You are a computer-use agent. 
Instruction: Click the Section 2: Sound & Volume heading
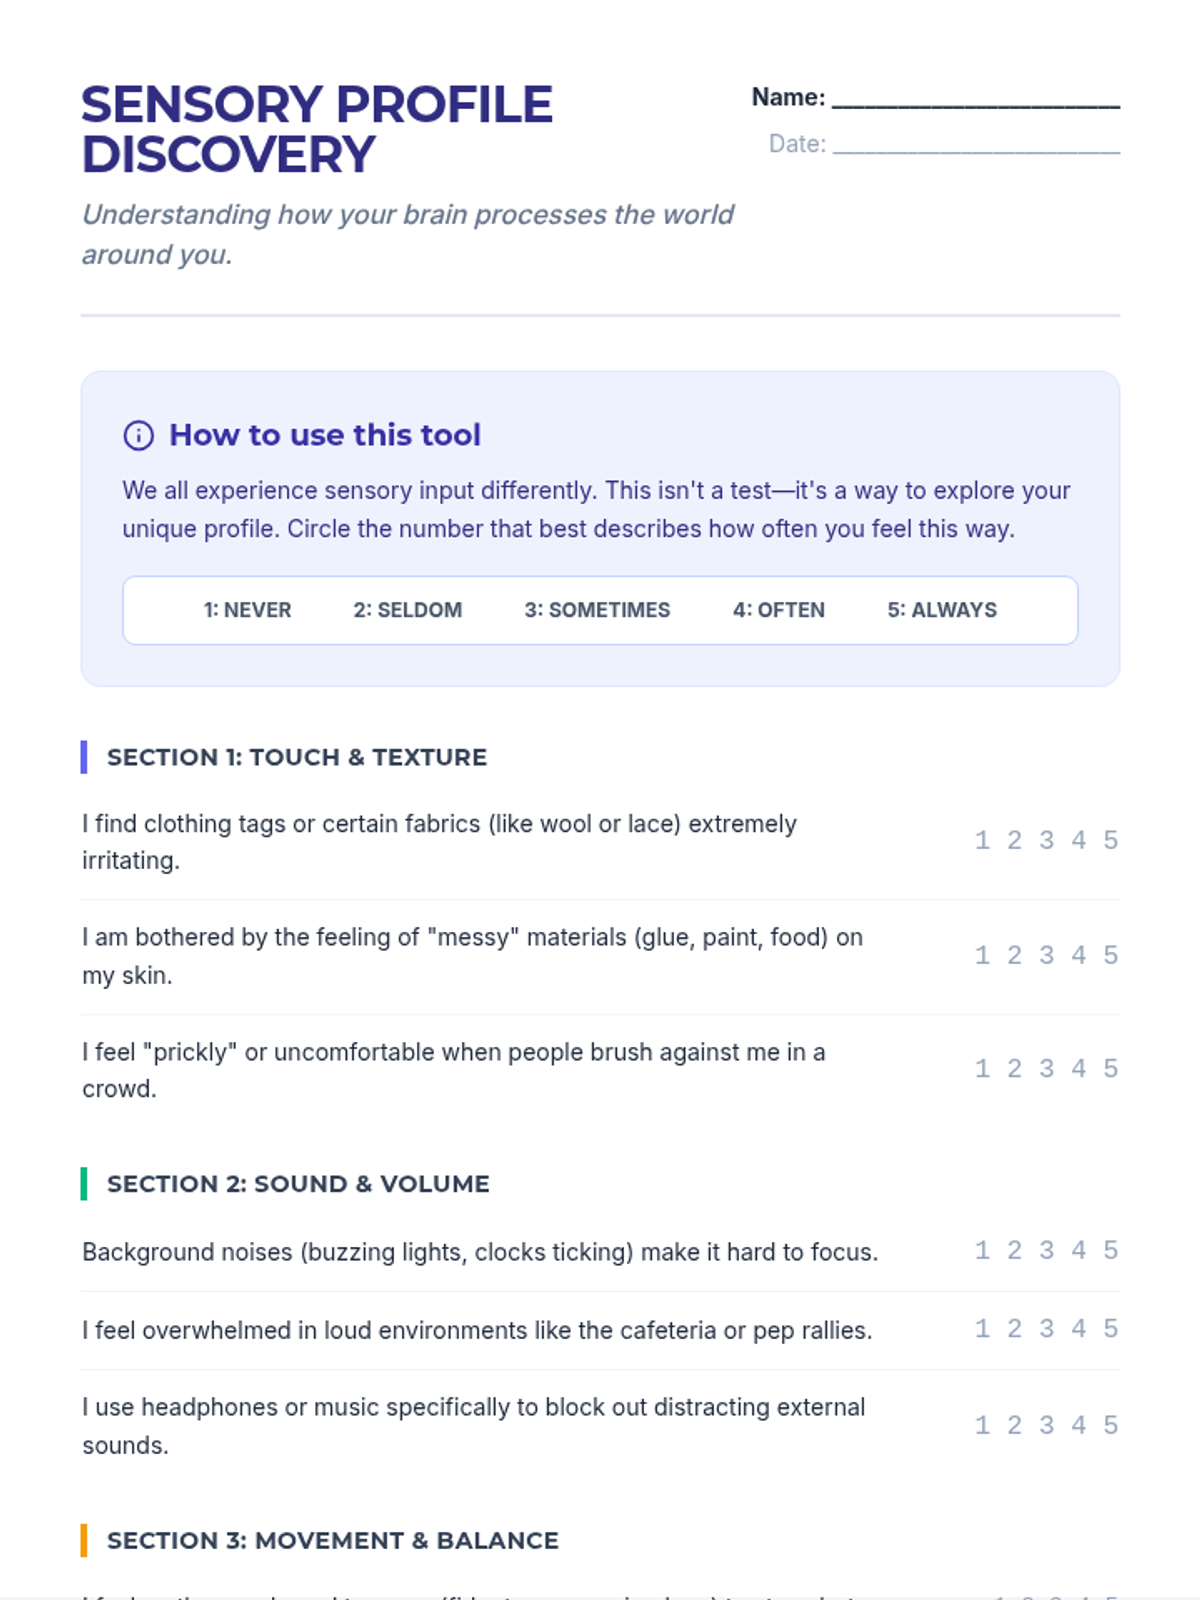click(298, 1184)
